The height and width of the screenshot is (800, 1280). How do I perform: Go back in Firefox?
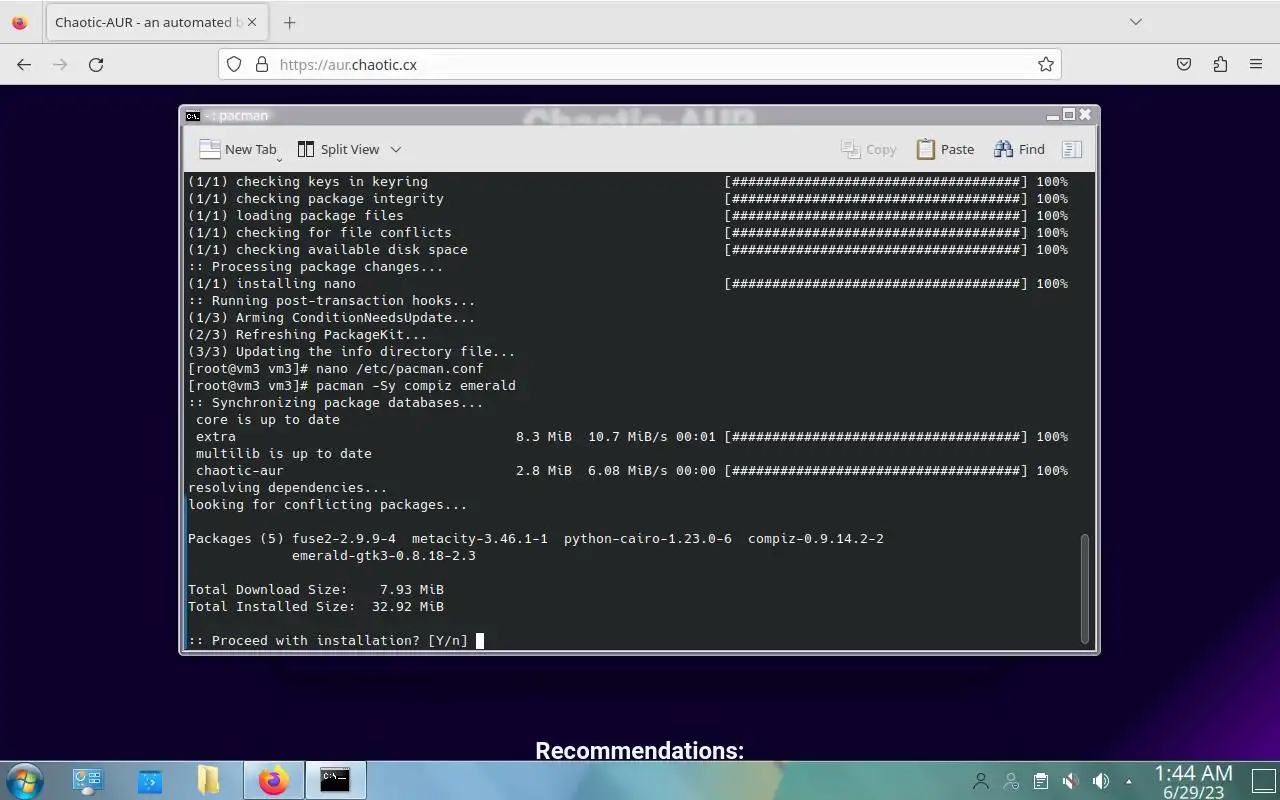[24, 64]
